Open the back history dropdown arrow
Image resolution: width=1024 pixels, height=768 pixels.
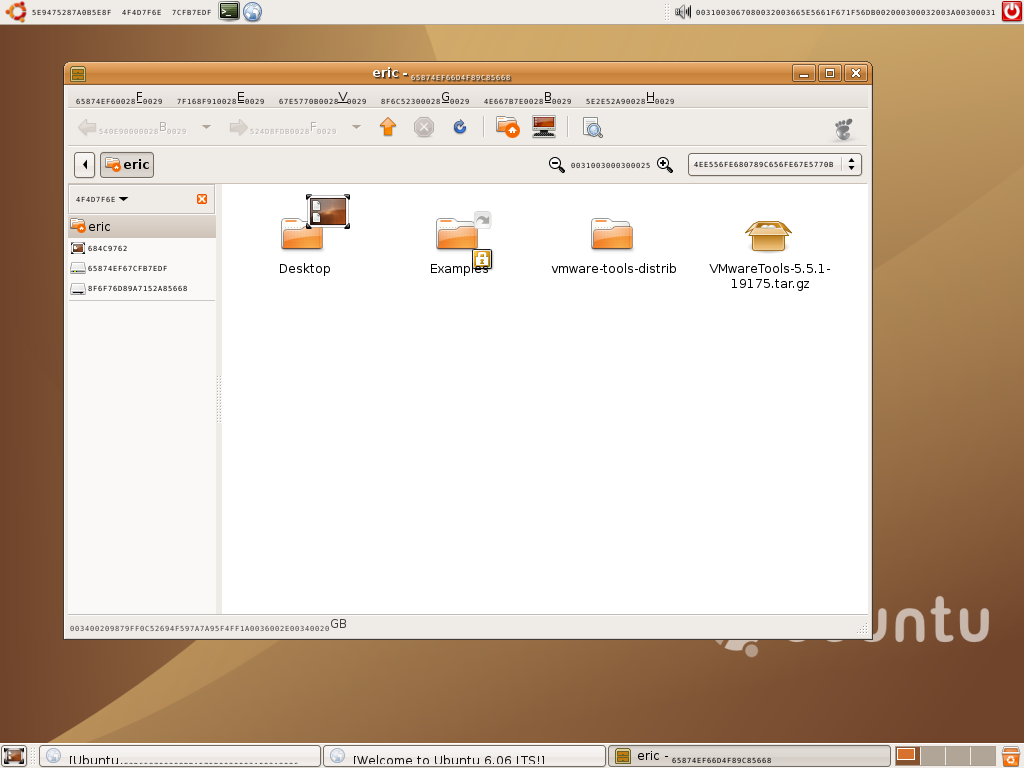[206, 127]
